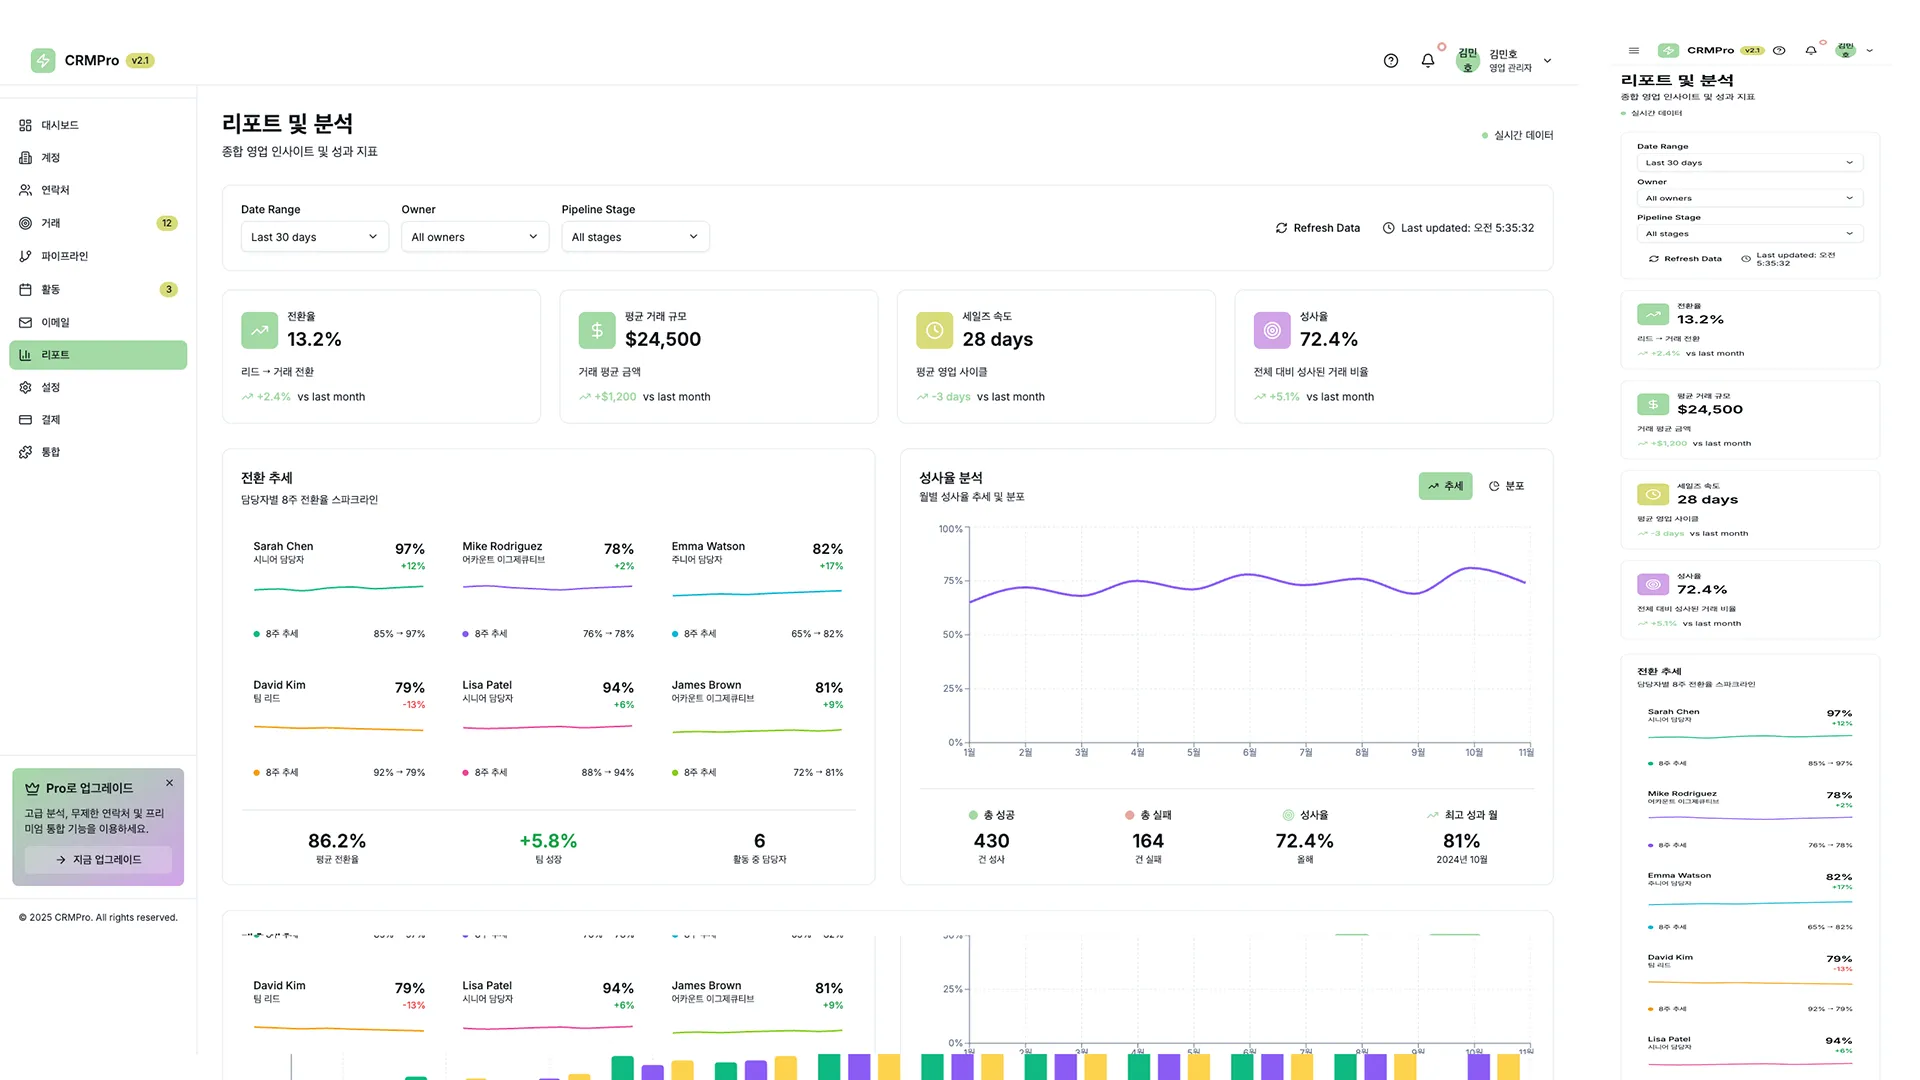Click the 86.2% 평균 전환율 figure
The width and height of the screenshot is (1920, 1080).
pyautogui.click(x=337, y=841)
